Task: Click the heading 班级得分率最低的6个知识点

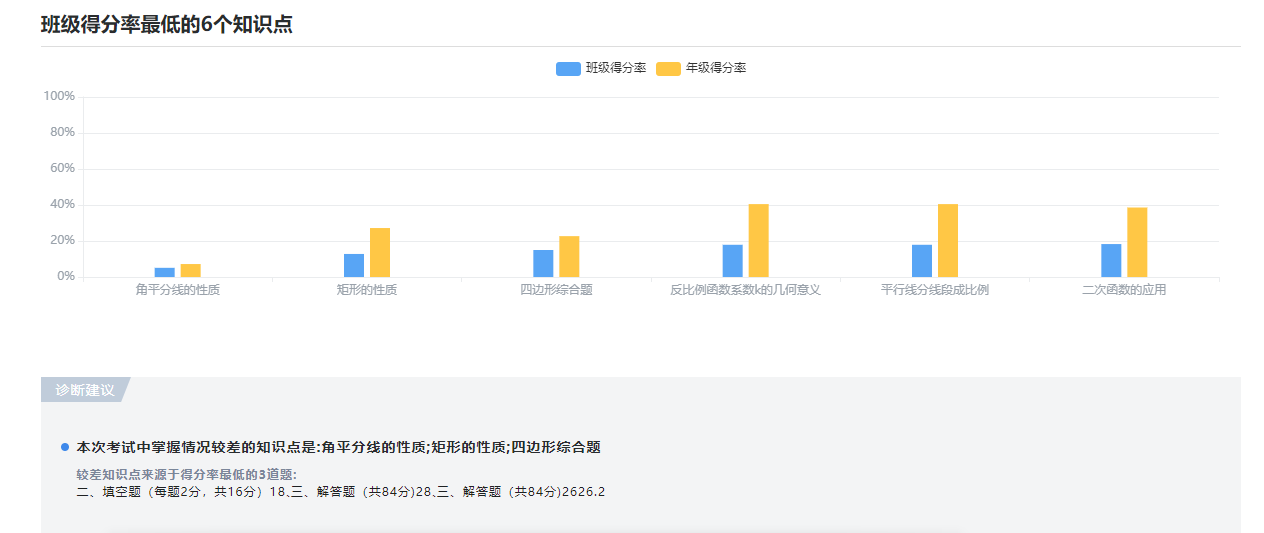Action: pyautogui.click(x=166, y=25)
